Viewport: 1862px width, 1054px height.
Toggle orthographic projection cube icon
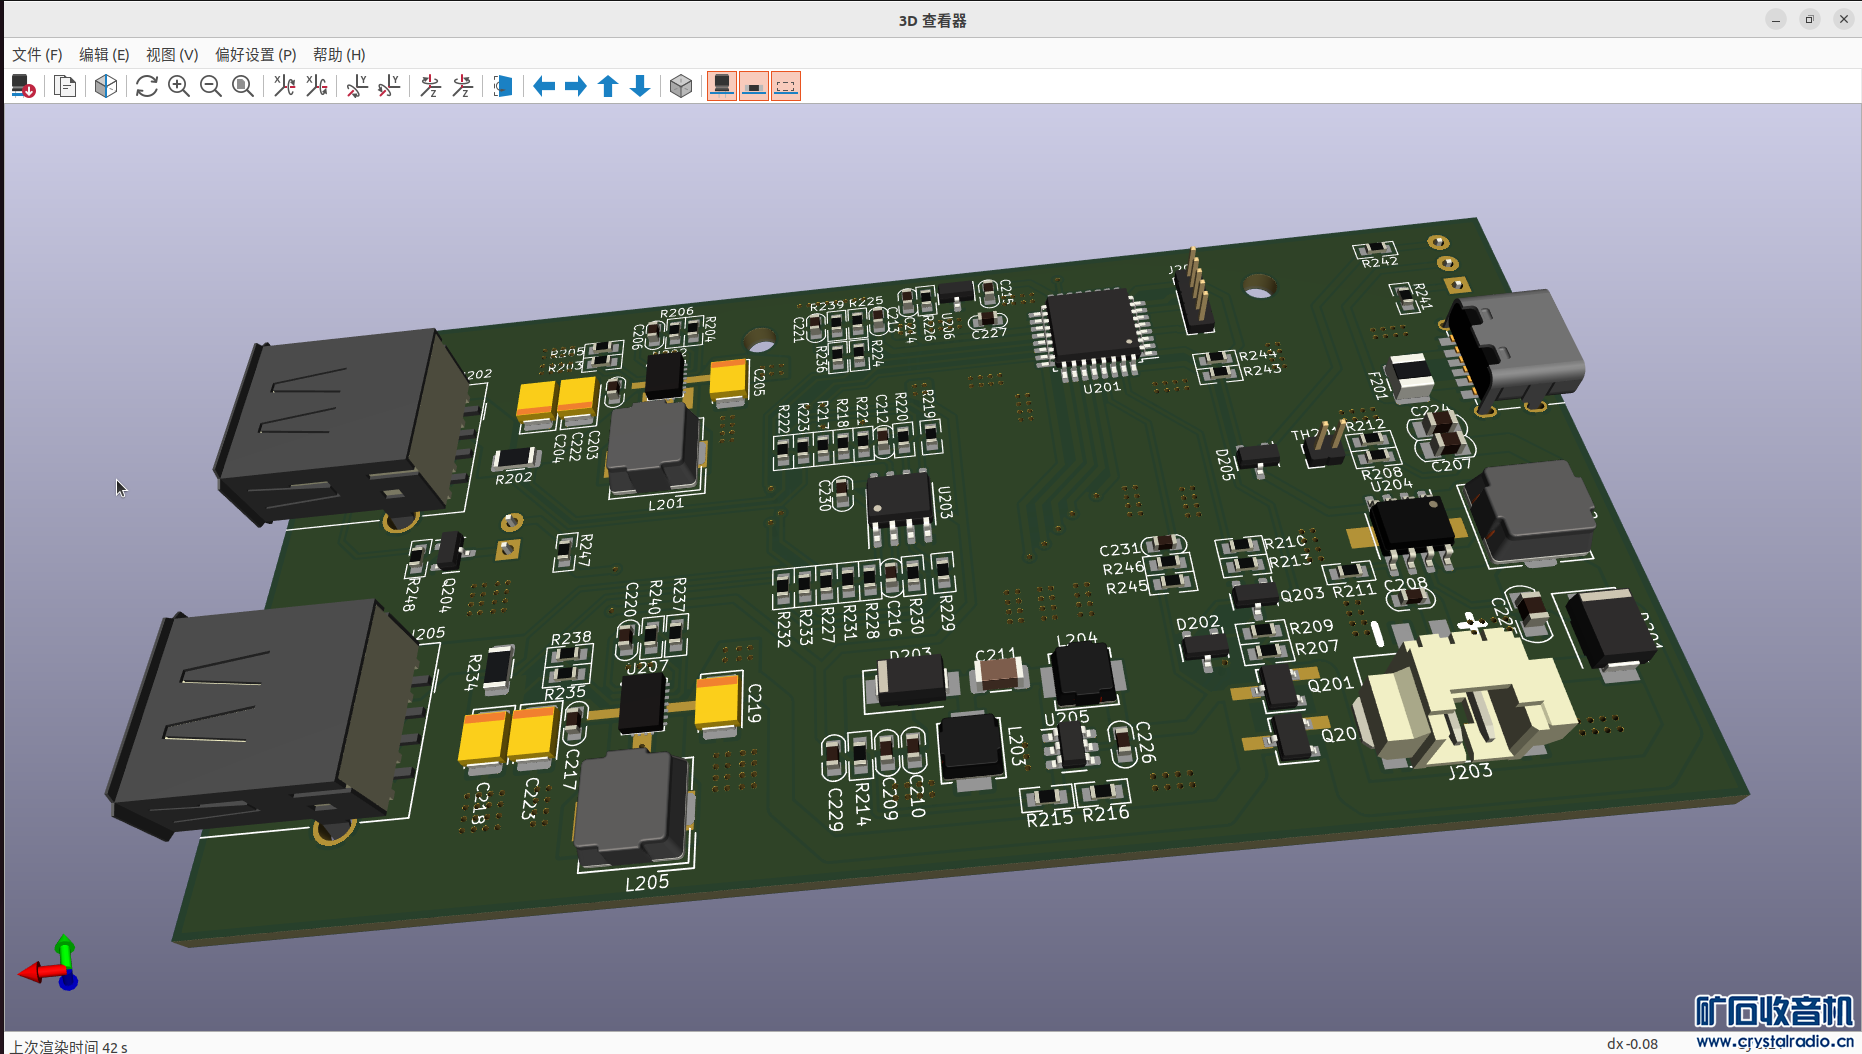point(681,86)
